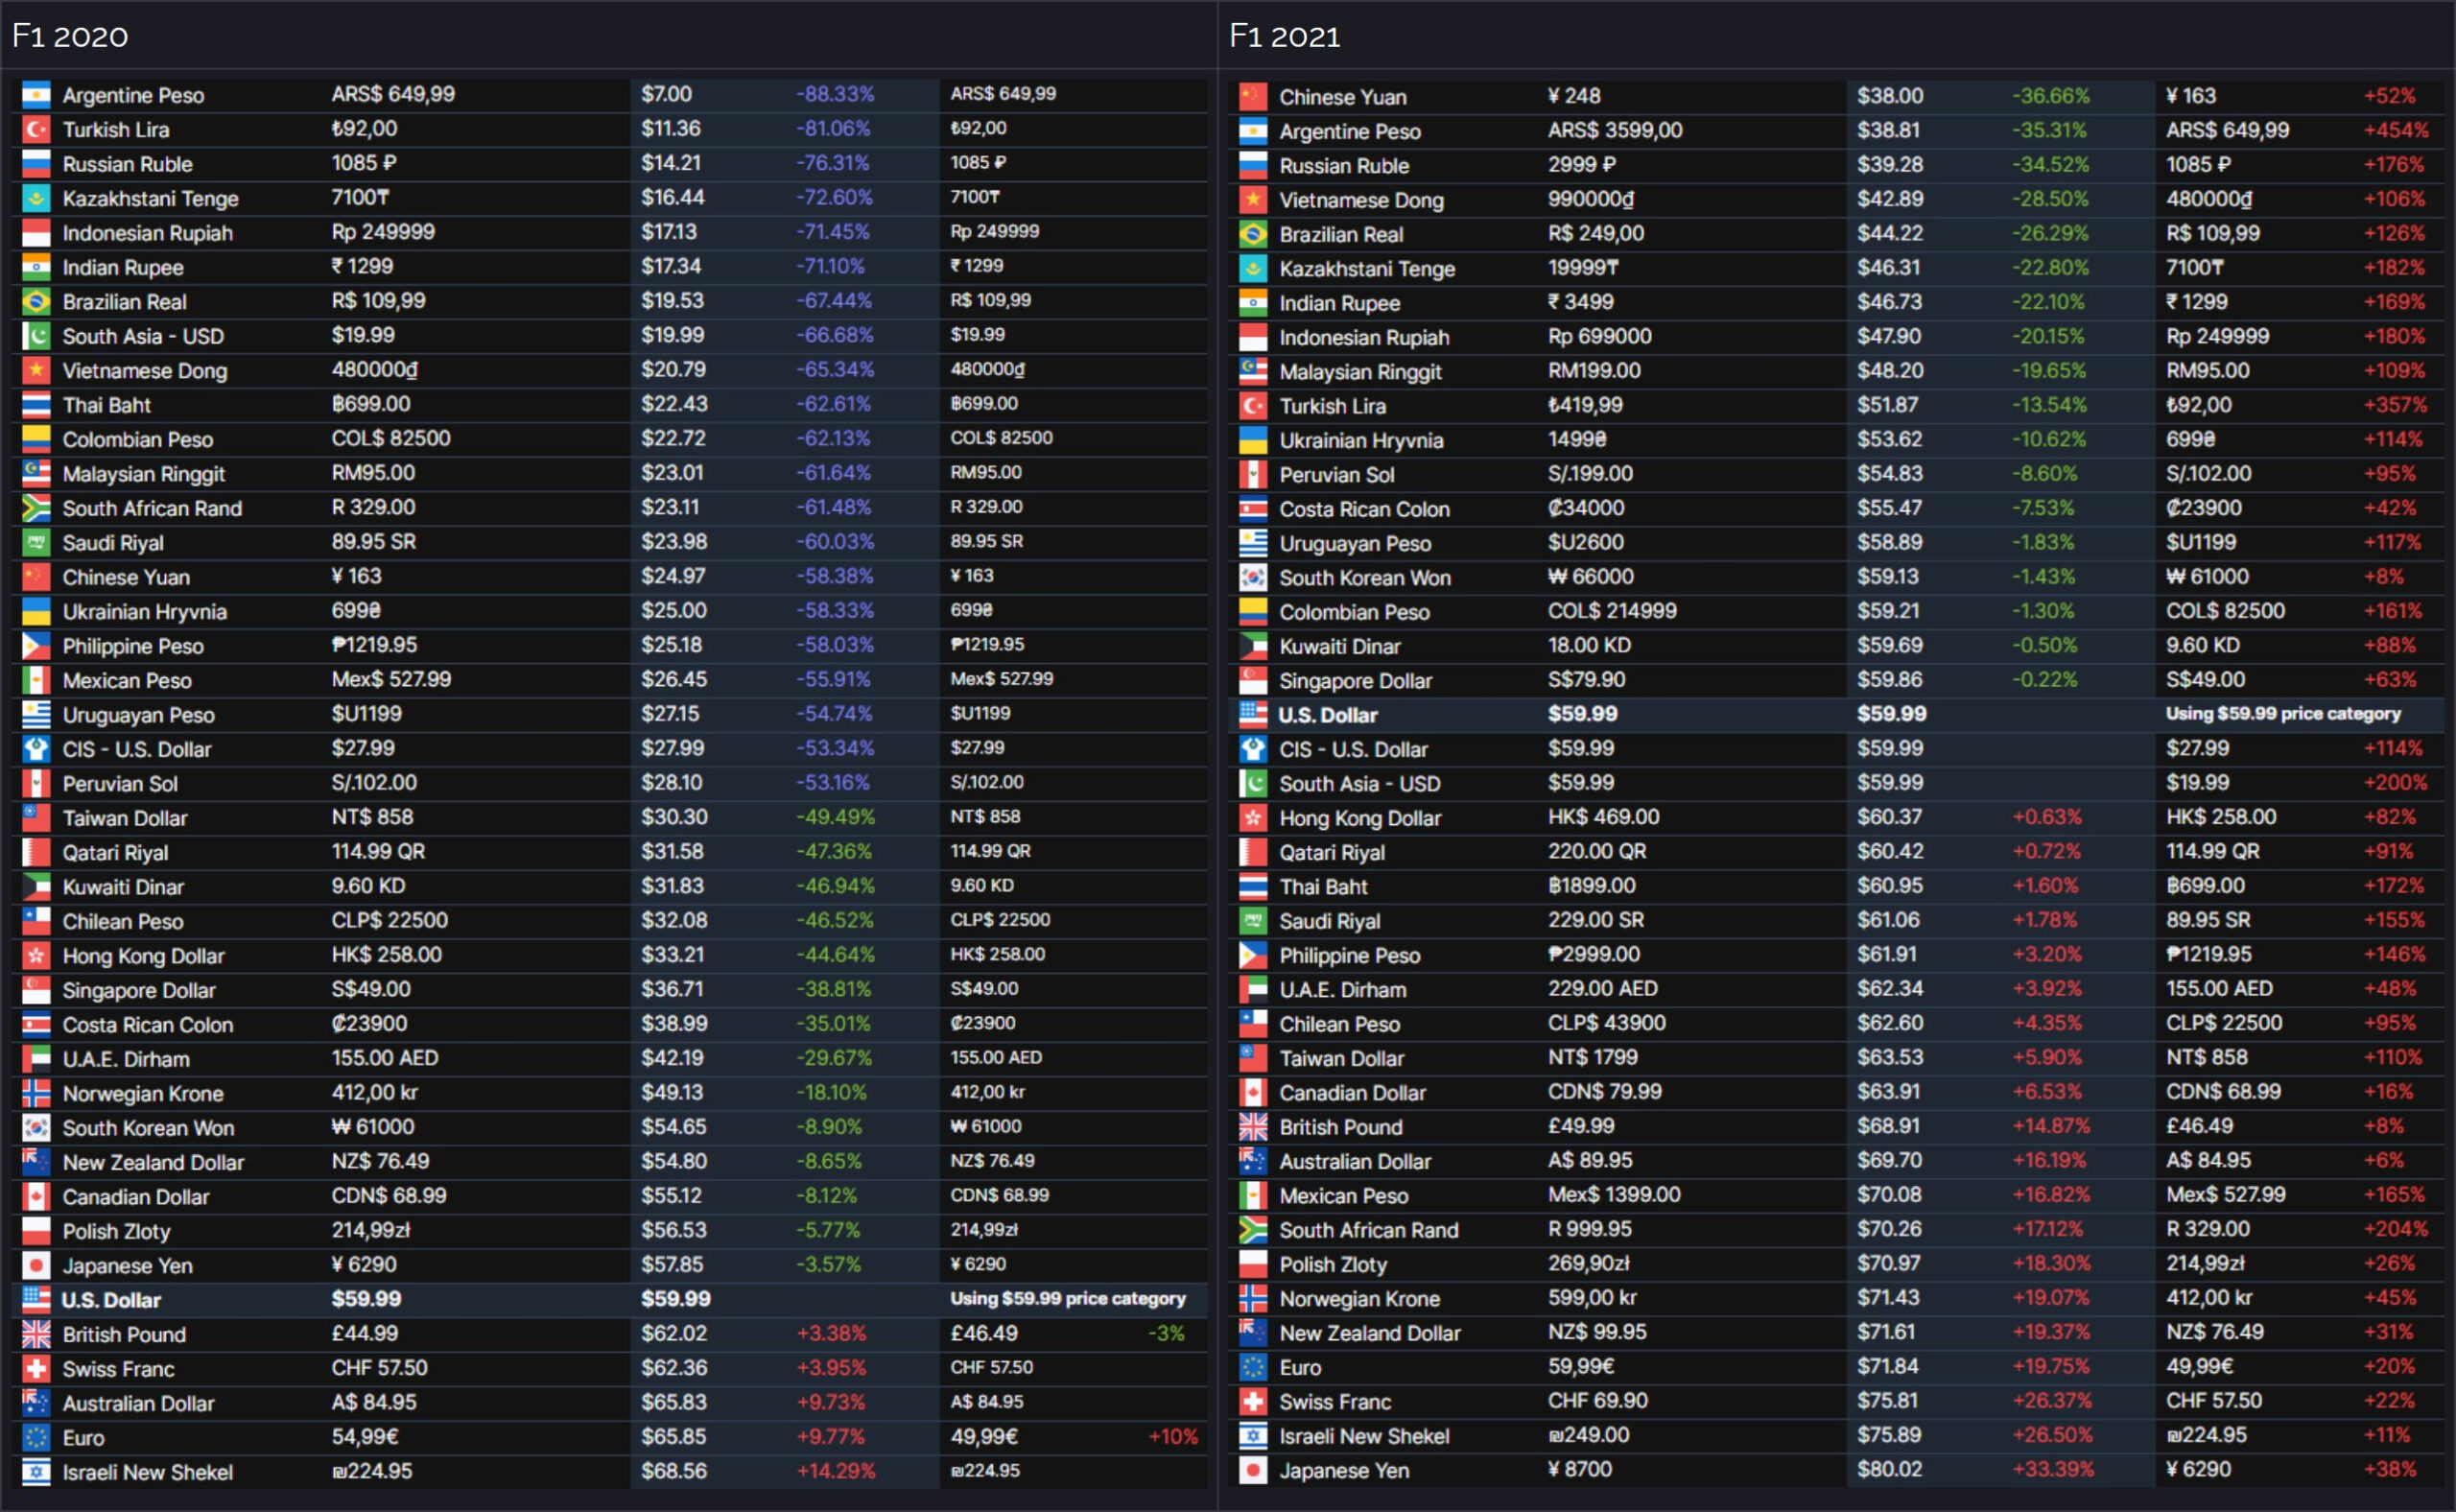Click "Using $59.99 price category" in the F1 2021 table
This screenshot has width=2456, height=1512.
tap(2283, 713)
